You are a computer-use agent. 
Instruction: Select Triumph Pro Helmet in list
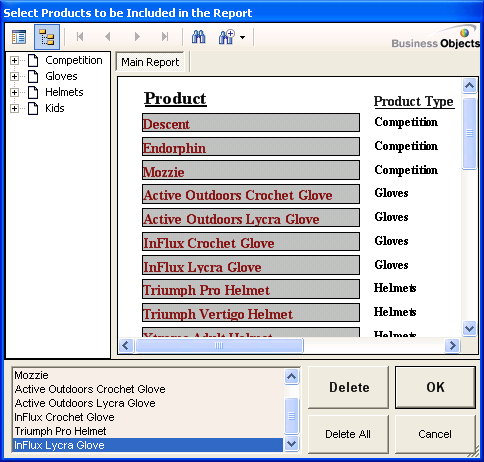[x=148, y=431]
